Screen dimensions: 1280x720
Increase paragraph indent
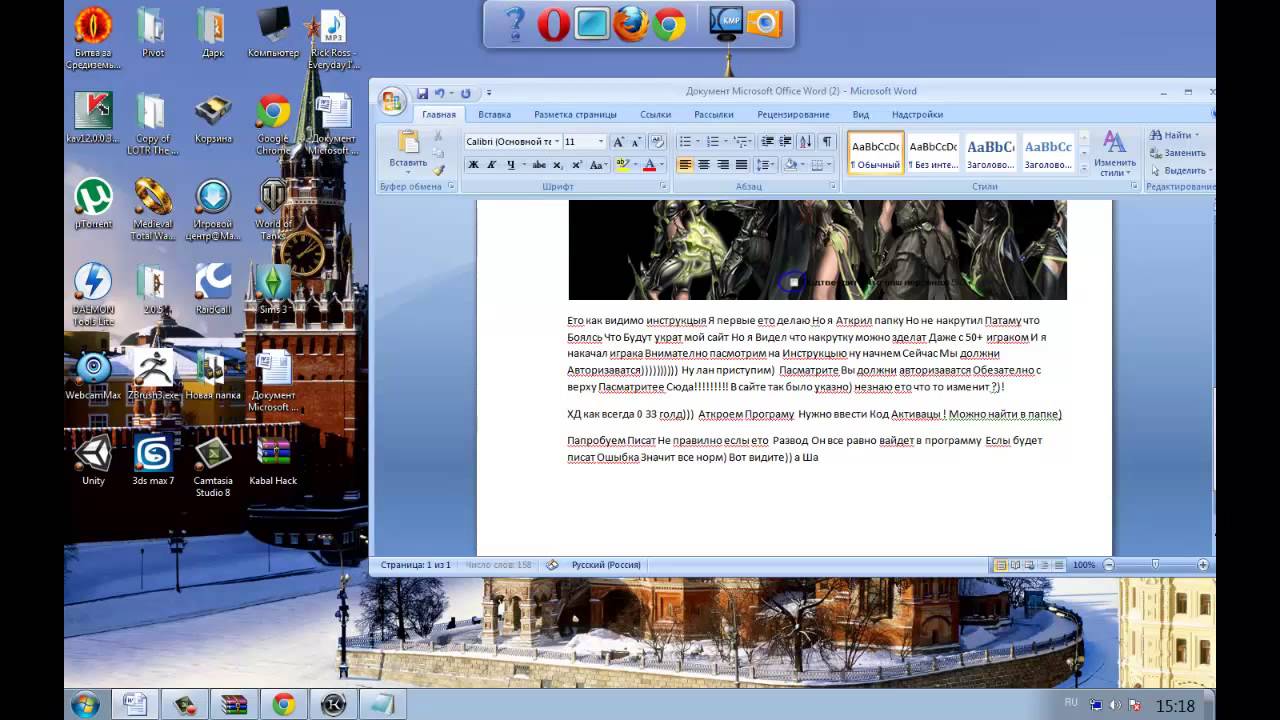[786, 142]
